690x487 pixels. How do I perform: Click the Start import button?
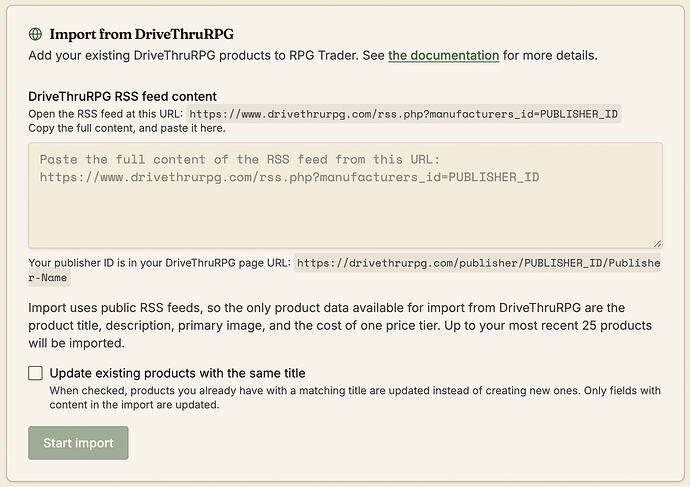click(78, 443)
